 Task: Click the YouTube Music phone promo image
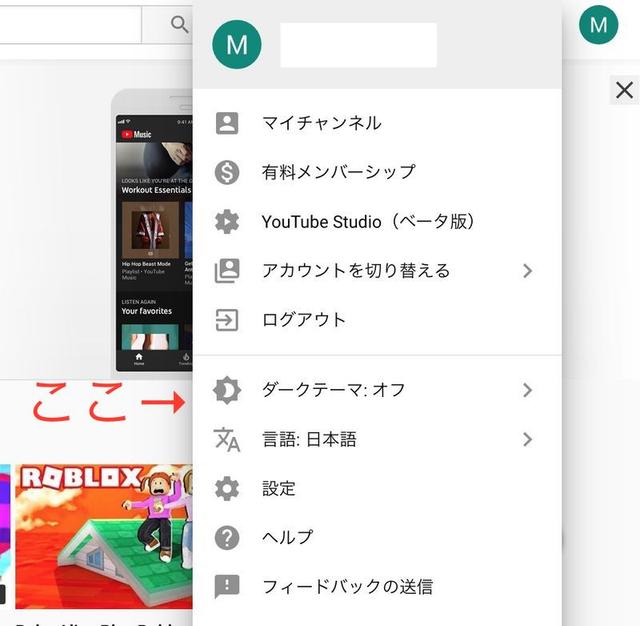[152, 231]
